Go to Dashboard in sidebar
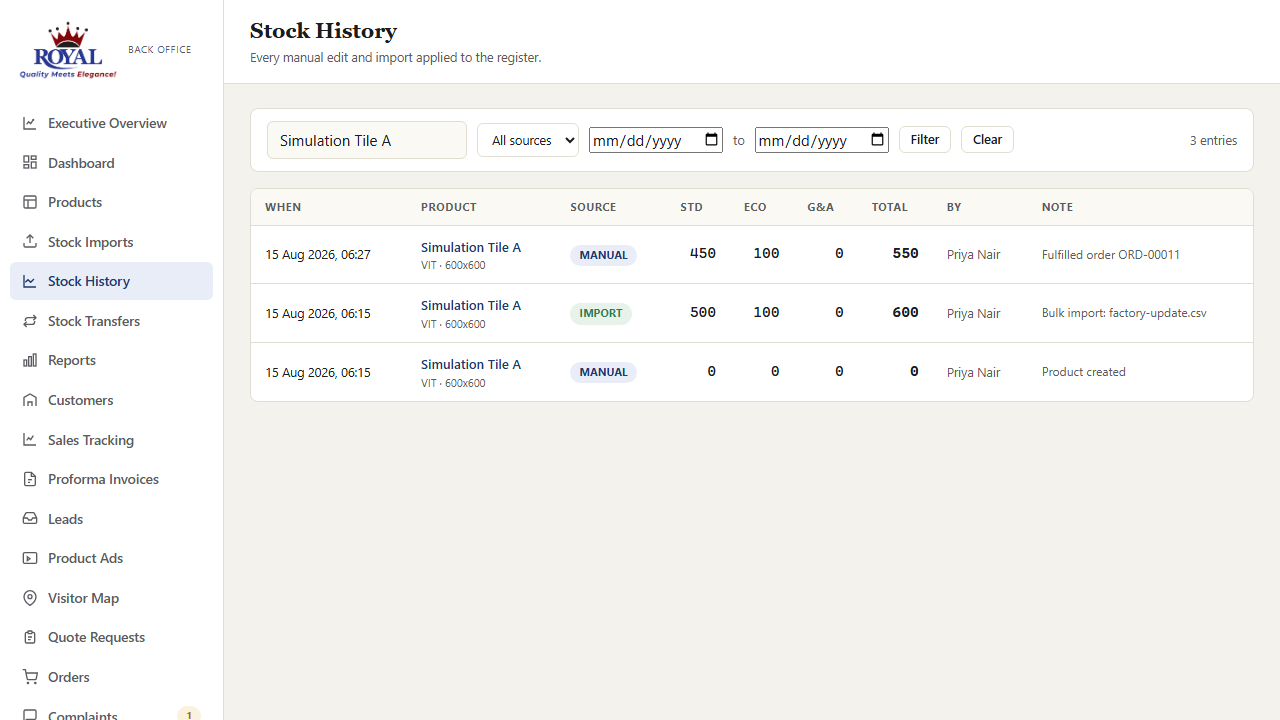This screenshot has height=720, width=1280. (111, 163)
